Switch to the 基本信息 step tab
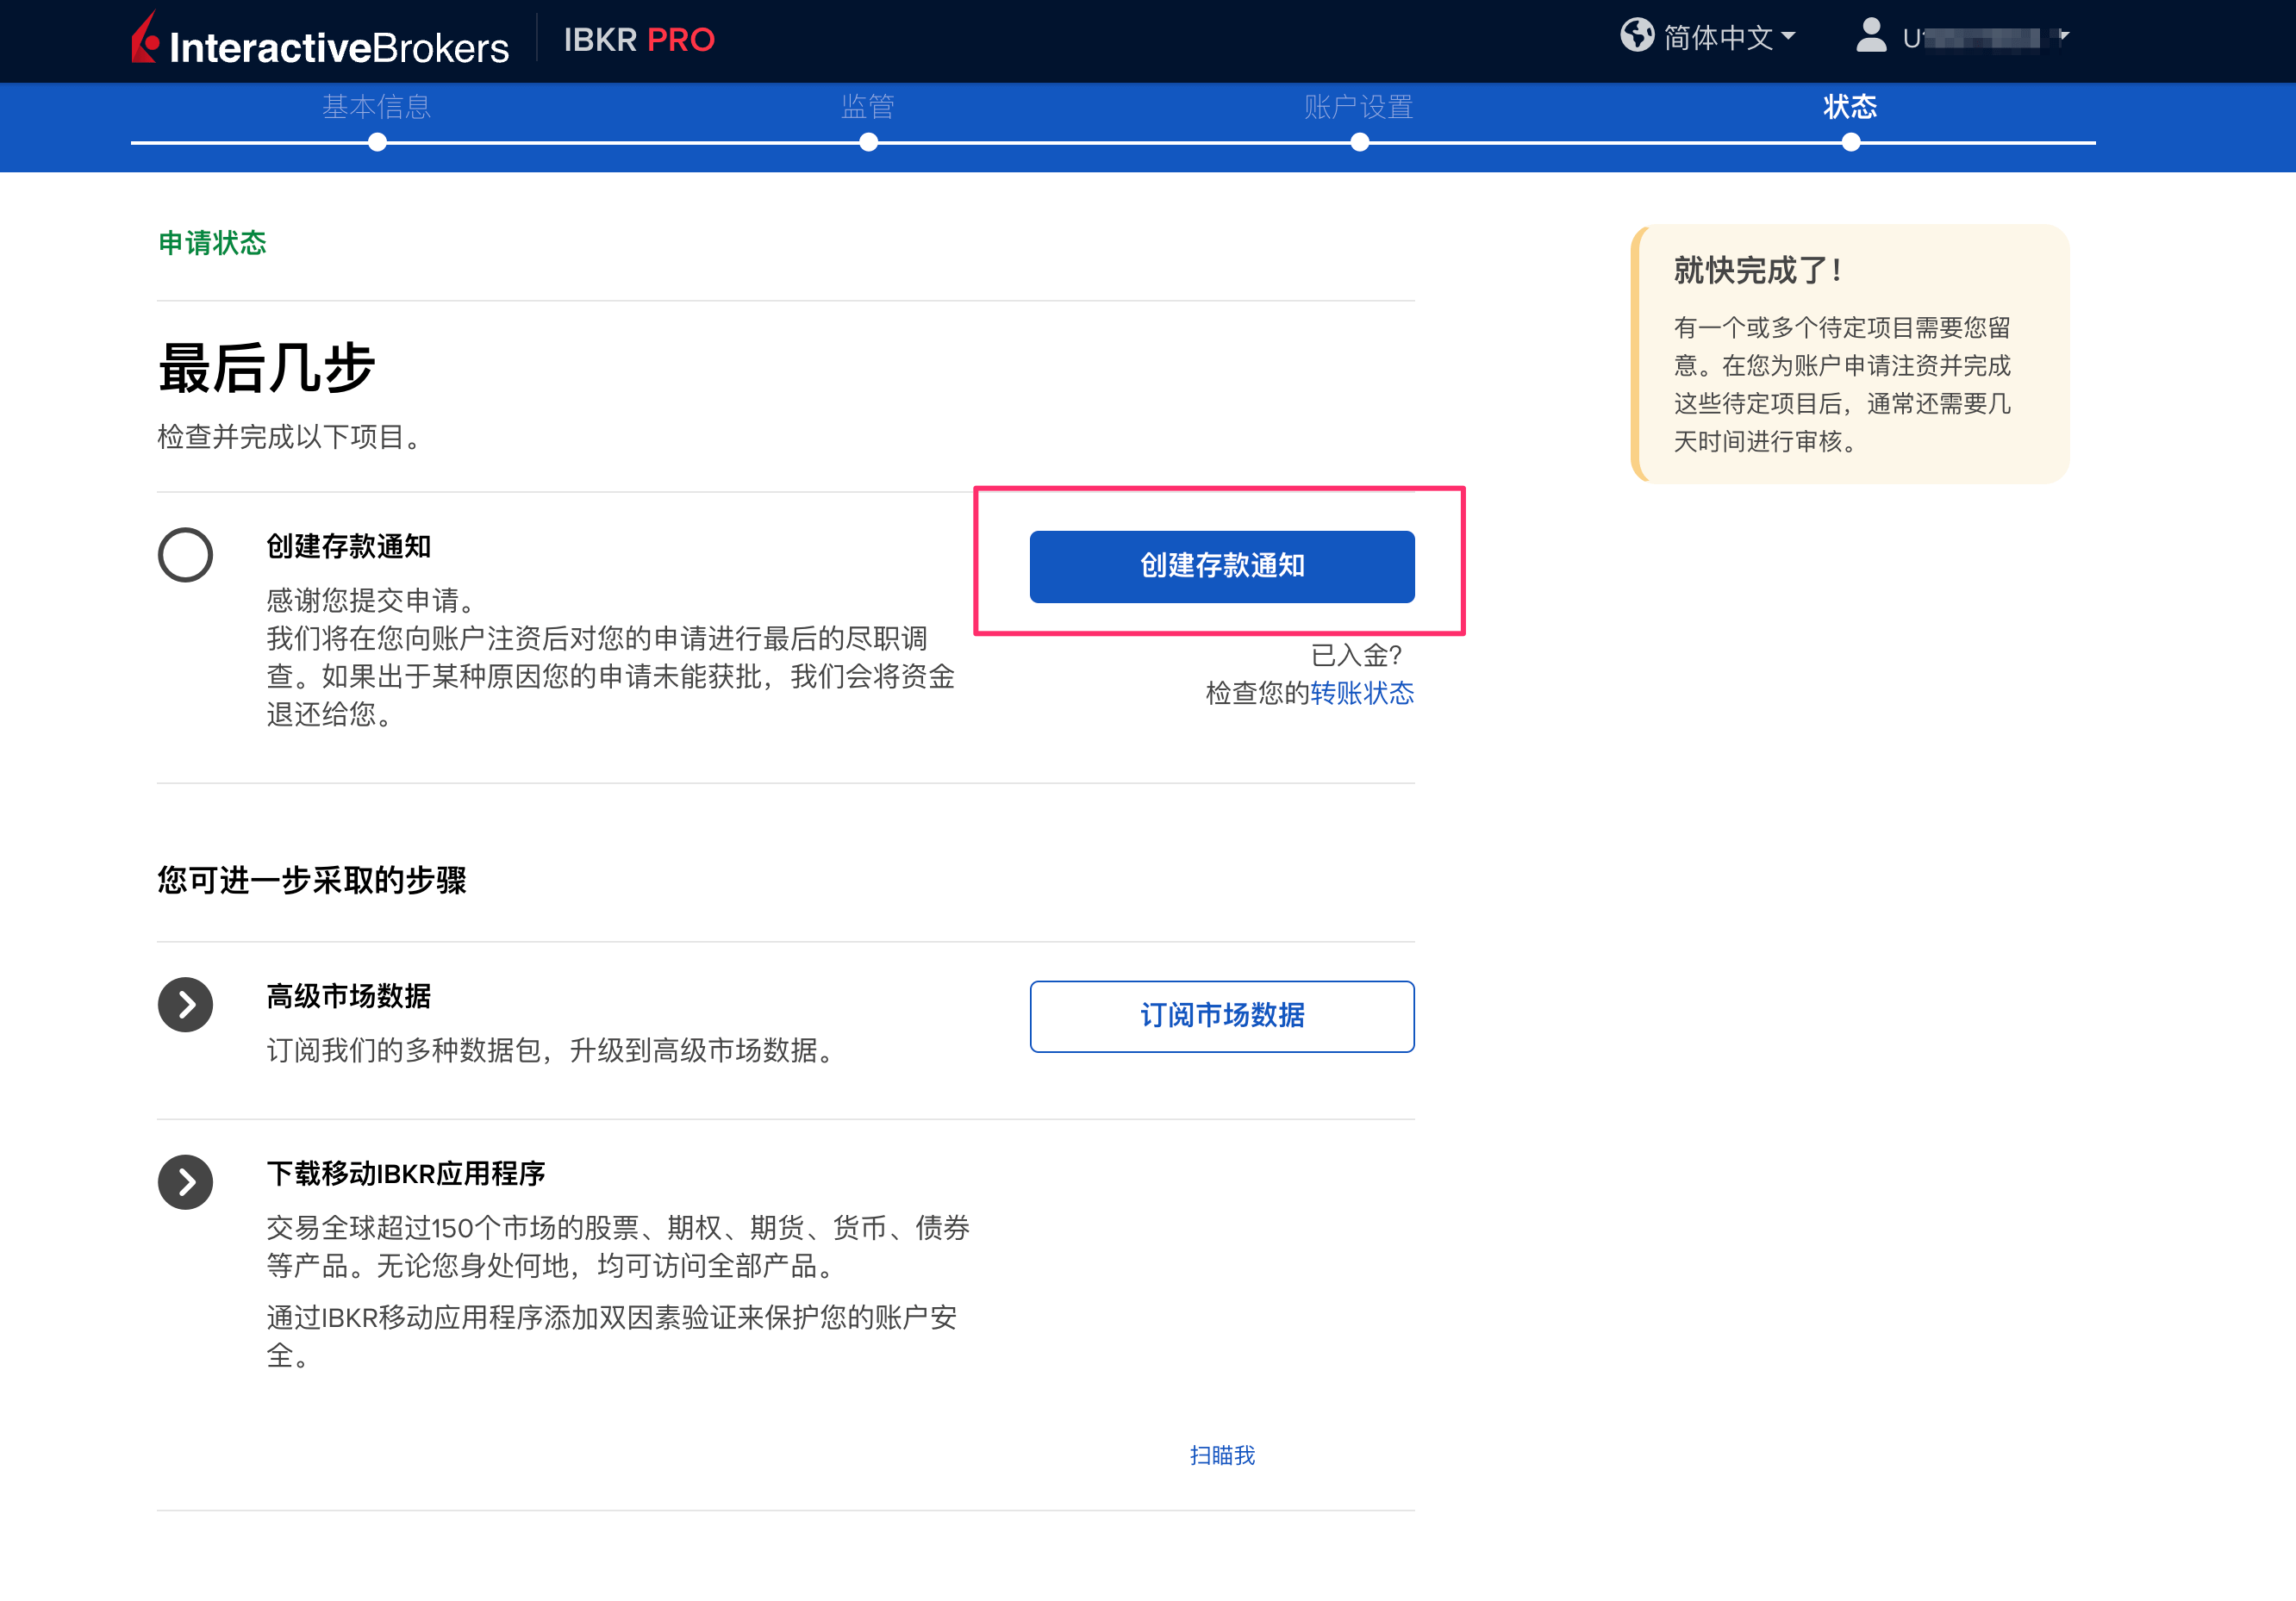Screen dimensions: 2296x1601 [x=377, y=107]
